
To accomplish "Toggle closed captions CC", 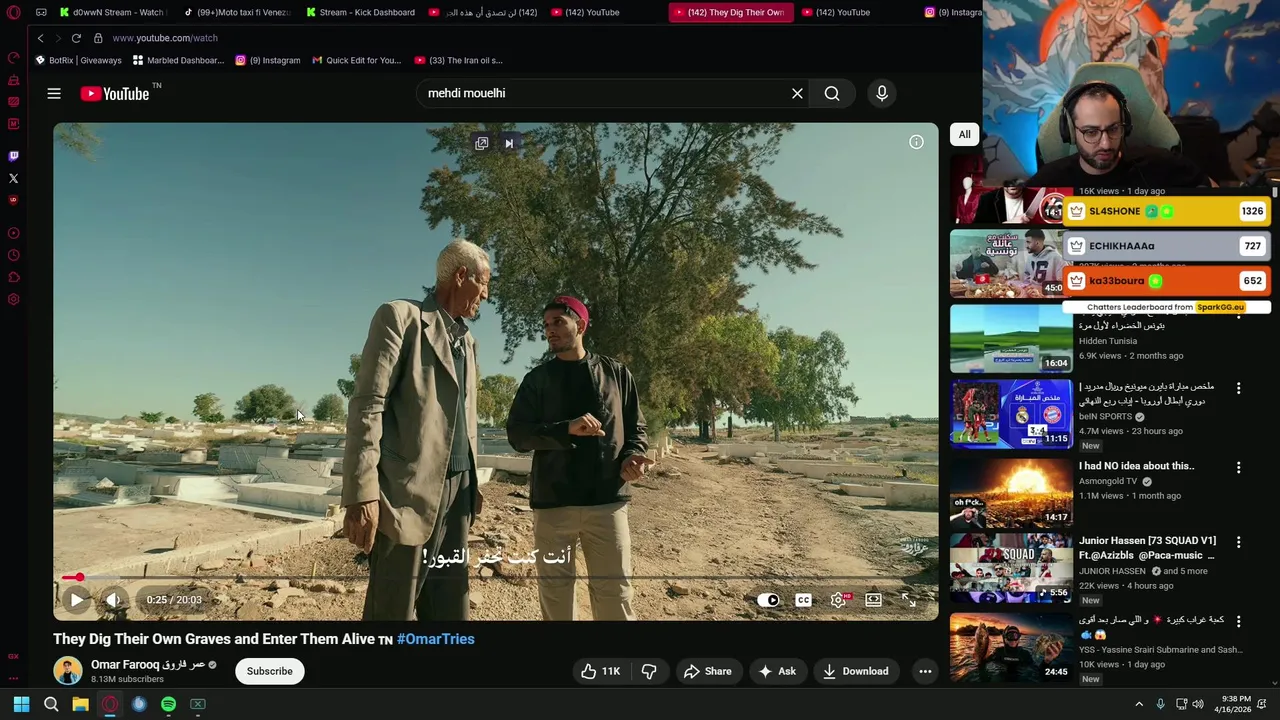I will coord(803,600).
